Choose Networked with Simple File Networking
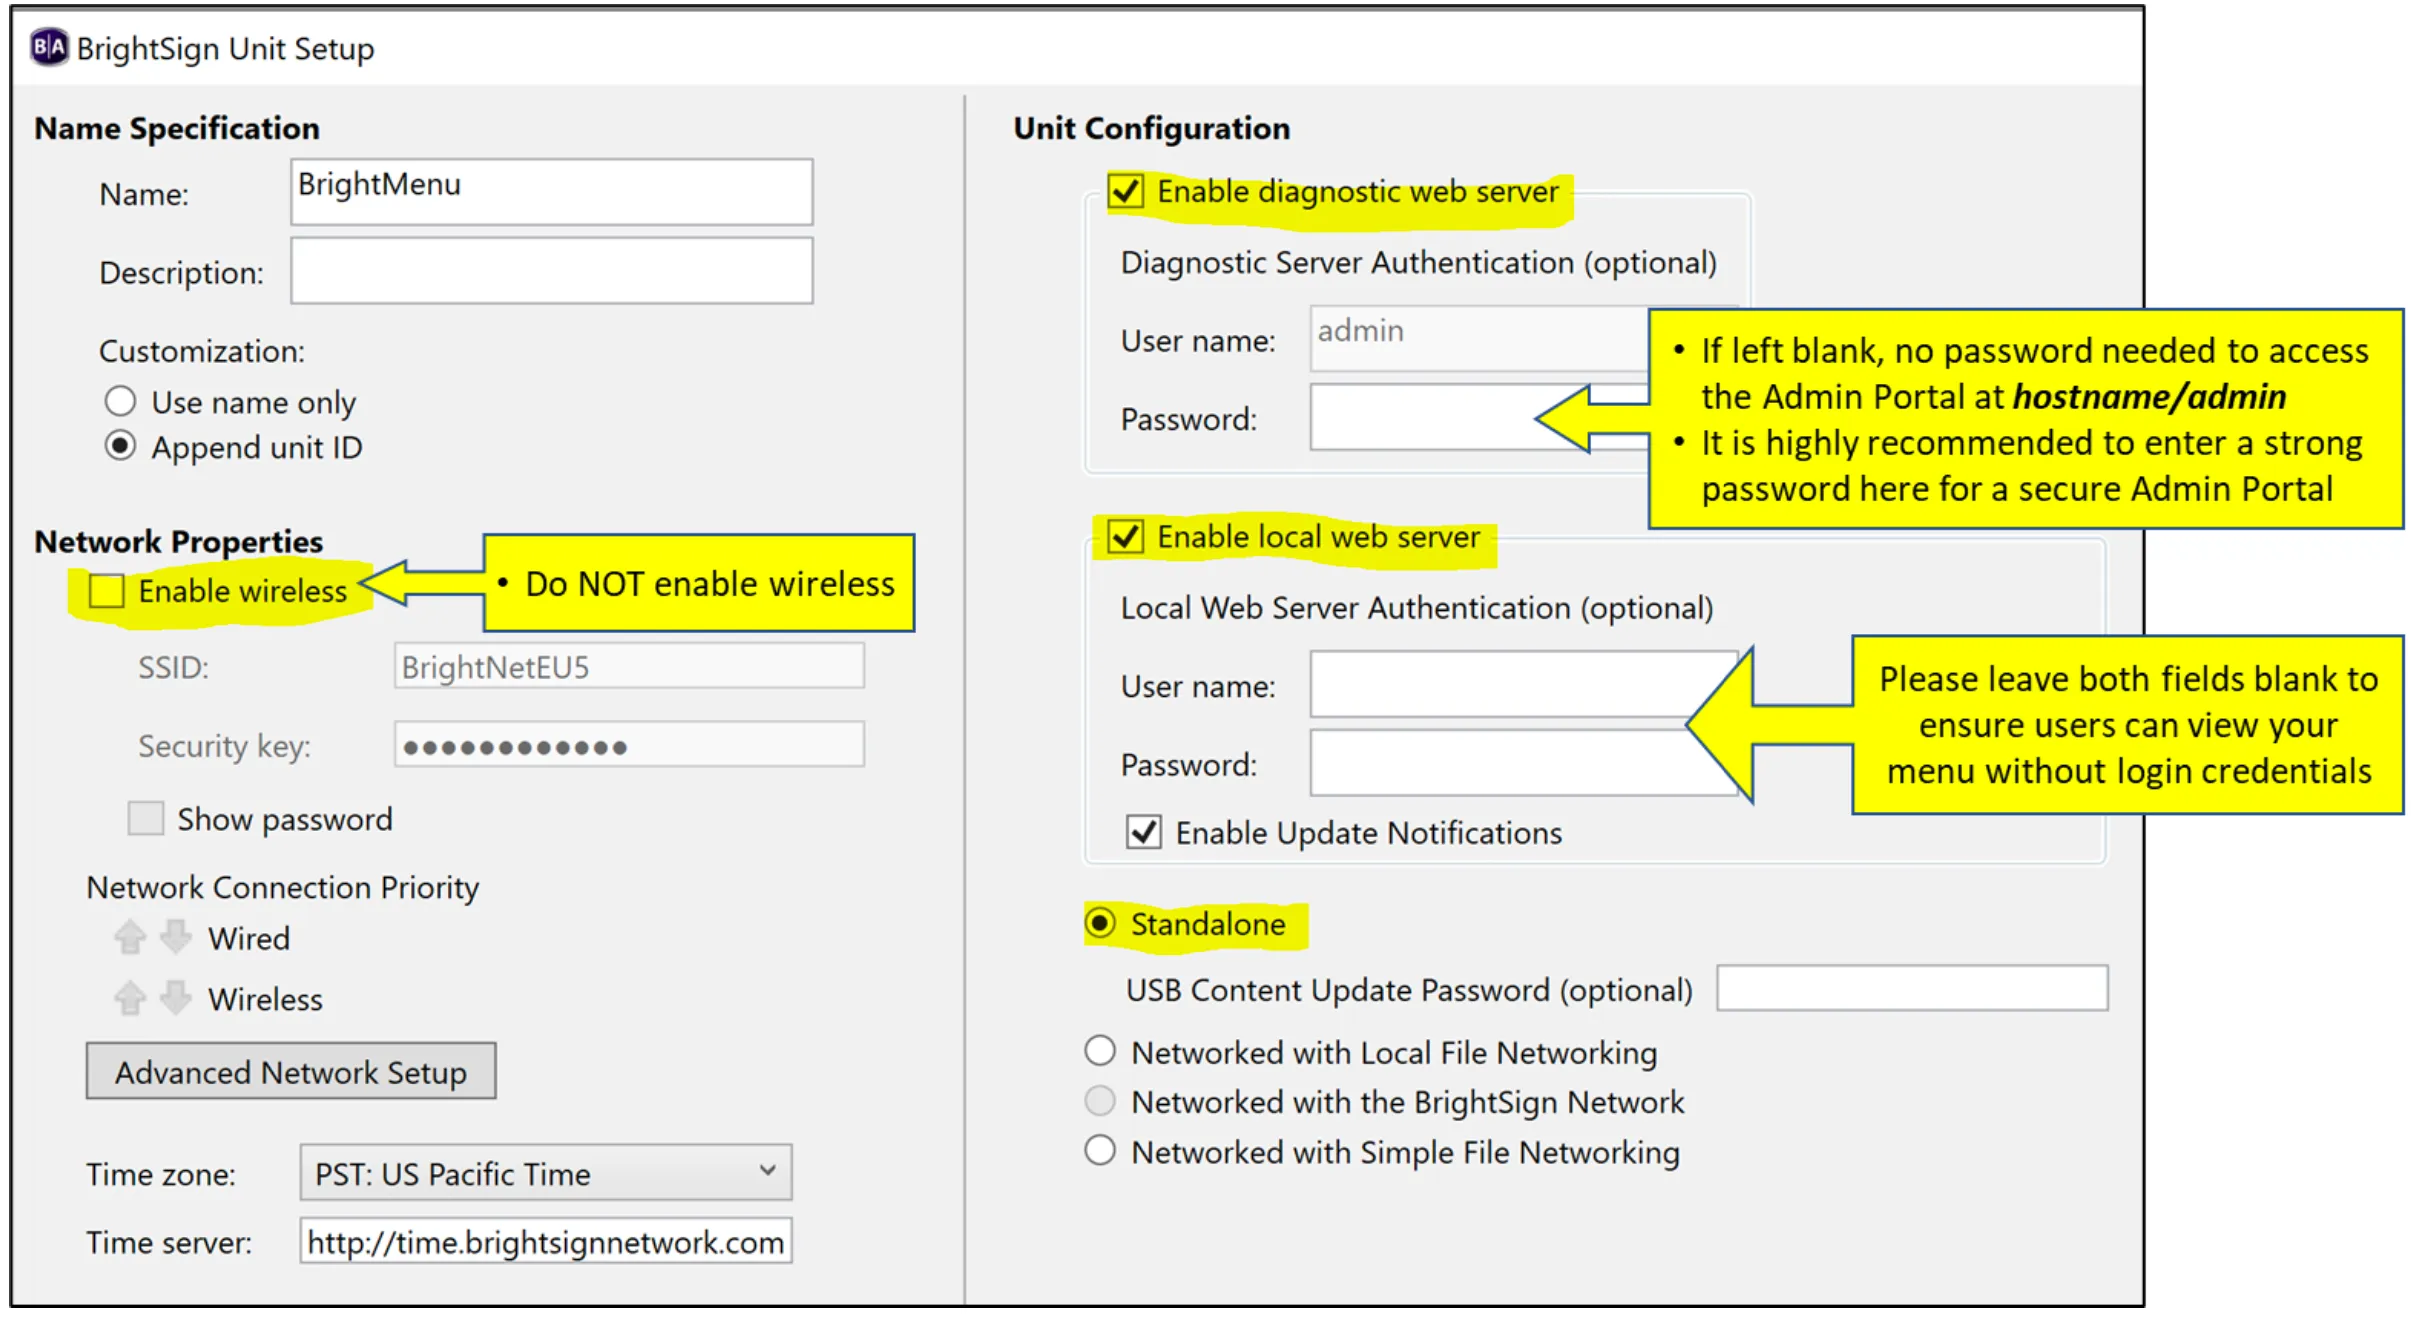This screenshot has width=2417, height=1317. click(1100, 1151)
